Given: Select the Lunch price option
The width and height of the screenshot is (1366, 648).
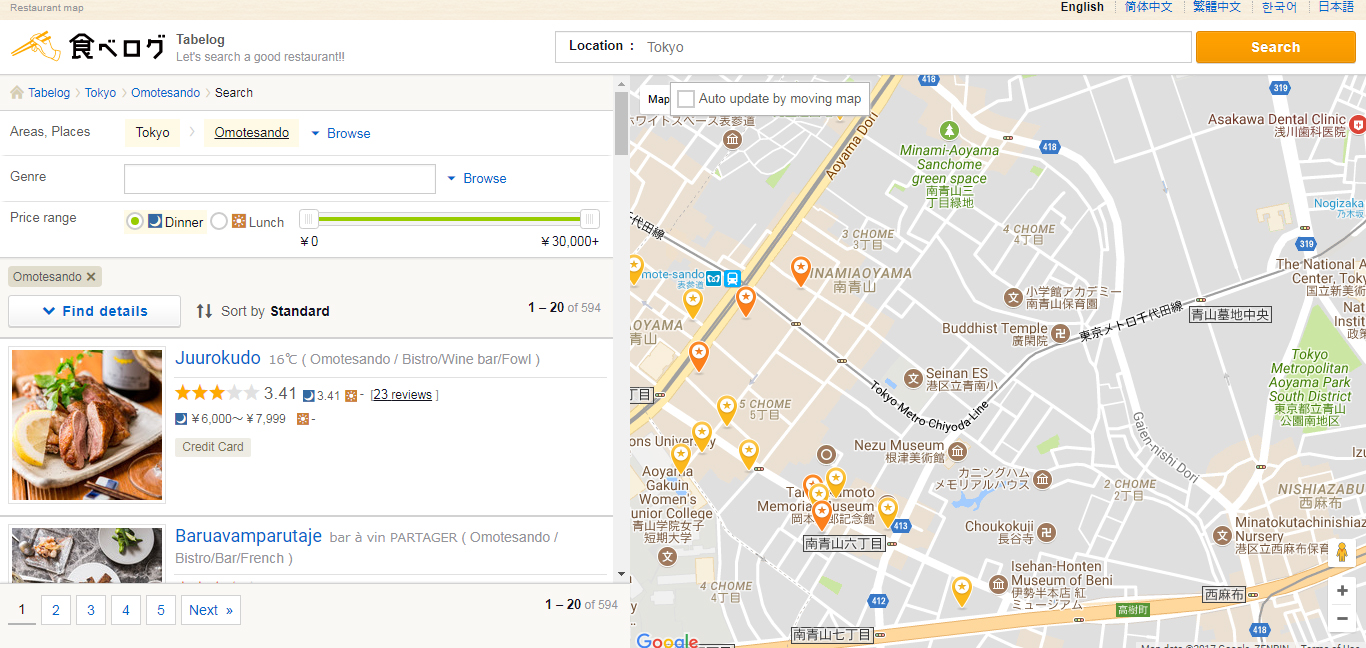Looking at the screenshot, I should coord(219,221).
